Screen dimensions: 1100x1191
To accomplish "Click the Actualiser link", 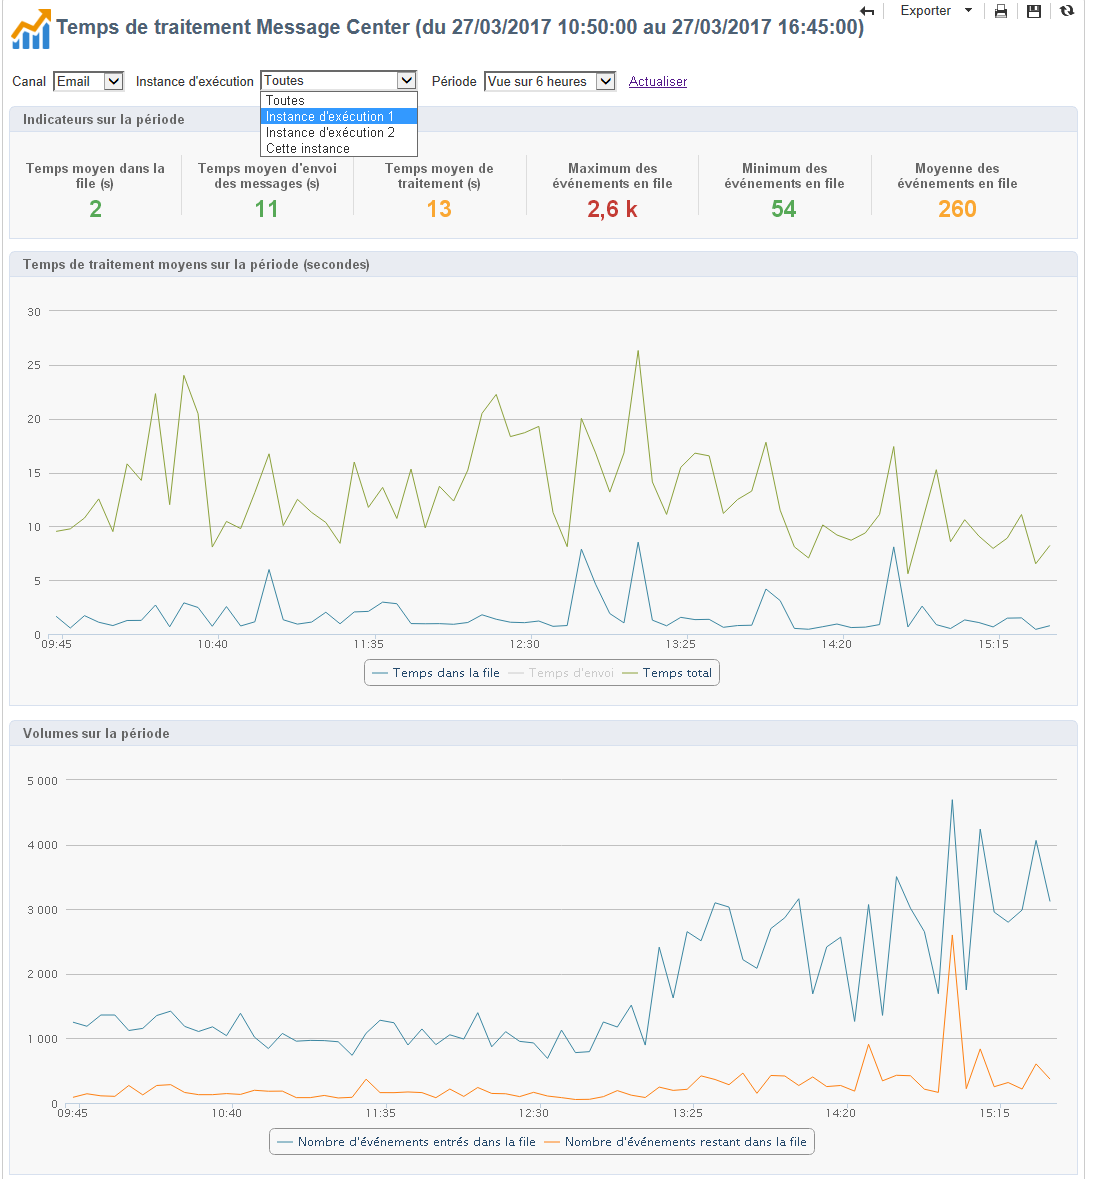I will pos(658,81).
